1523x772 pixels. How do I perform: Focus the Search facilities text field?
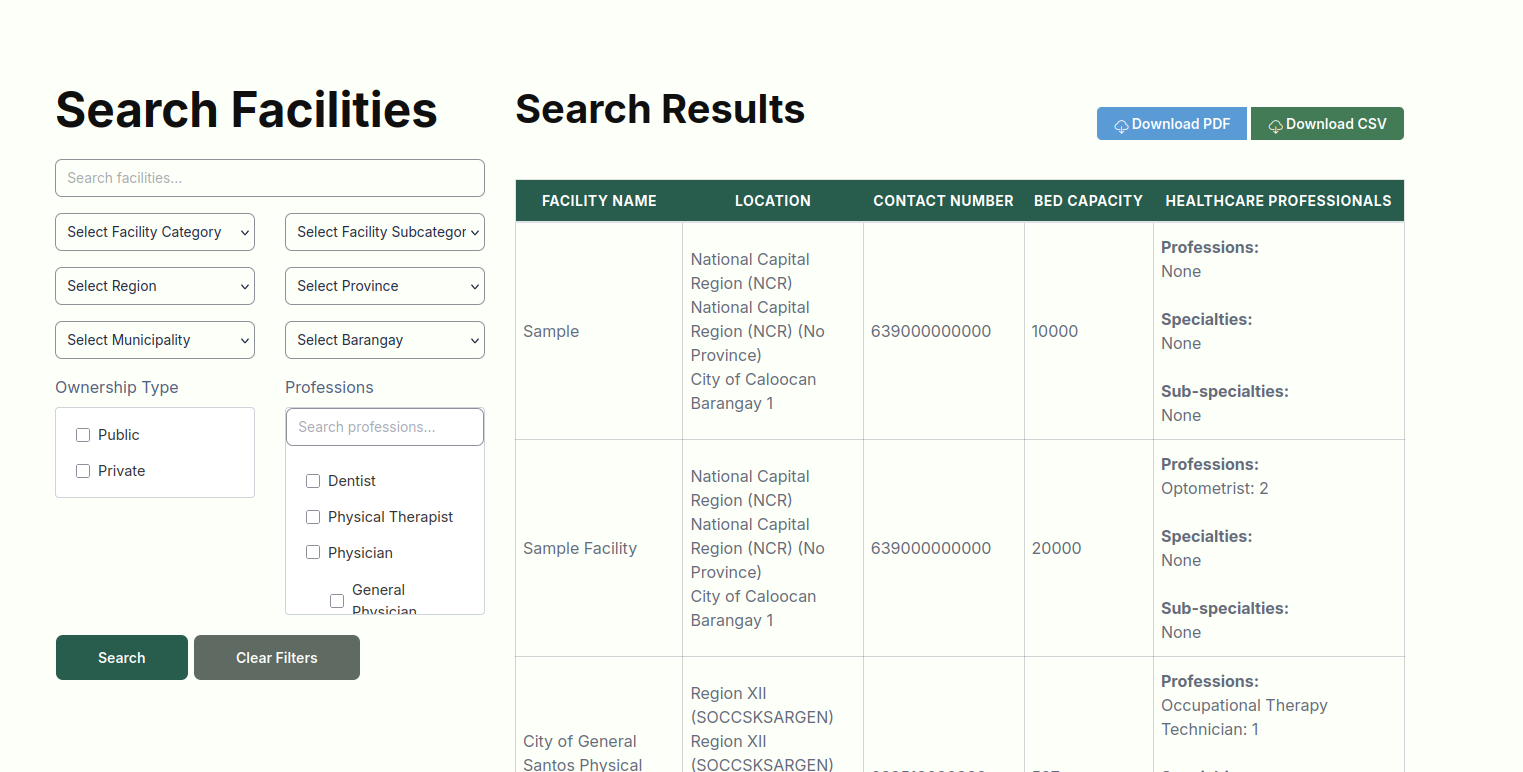tap(270, 178)
